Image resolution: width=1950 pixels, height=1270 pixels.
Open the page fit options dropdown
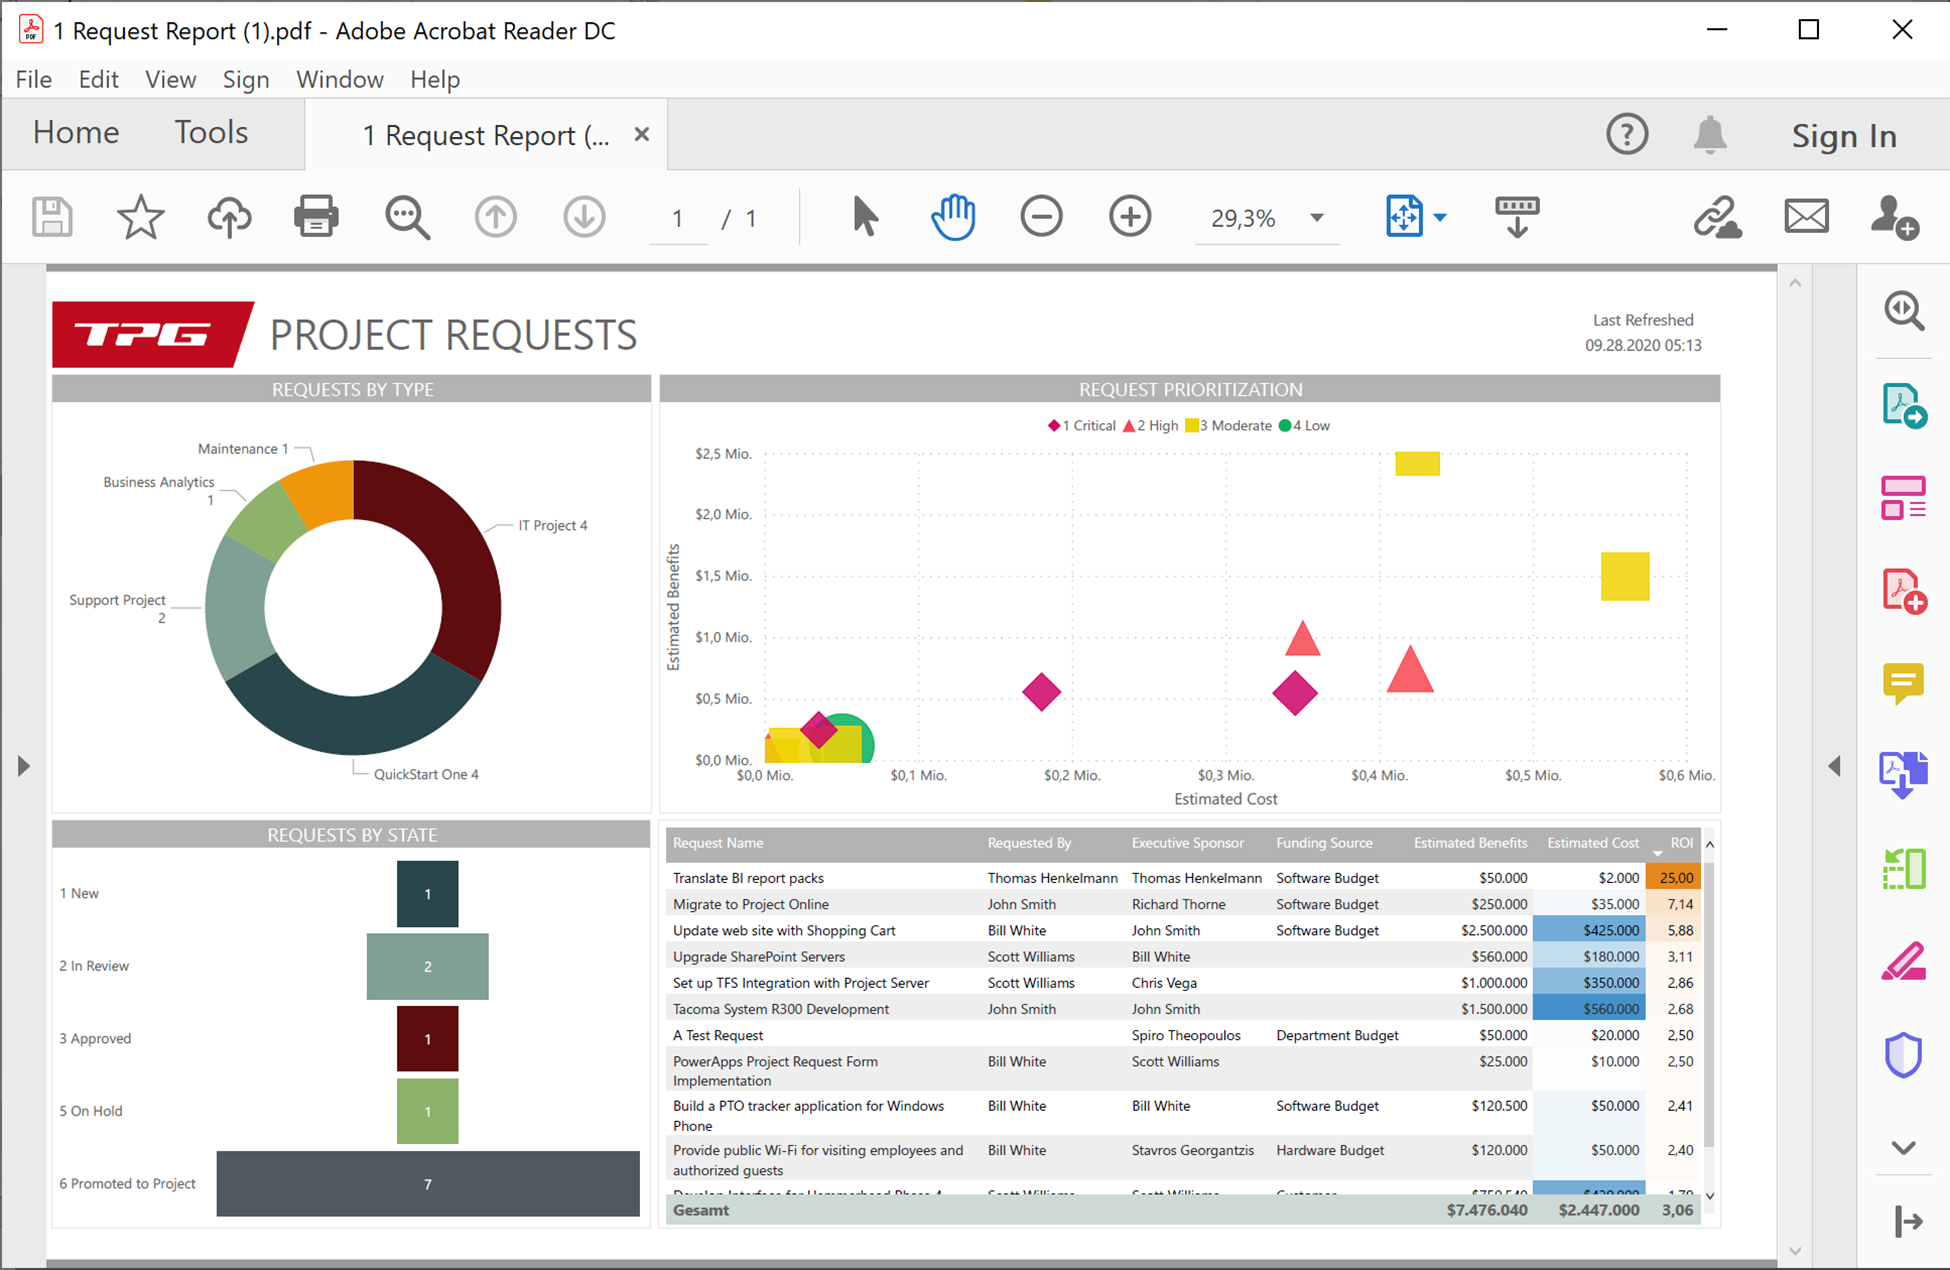[x=1440, y=217]
